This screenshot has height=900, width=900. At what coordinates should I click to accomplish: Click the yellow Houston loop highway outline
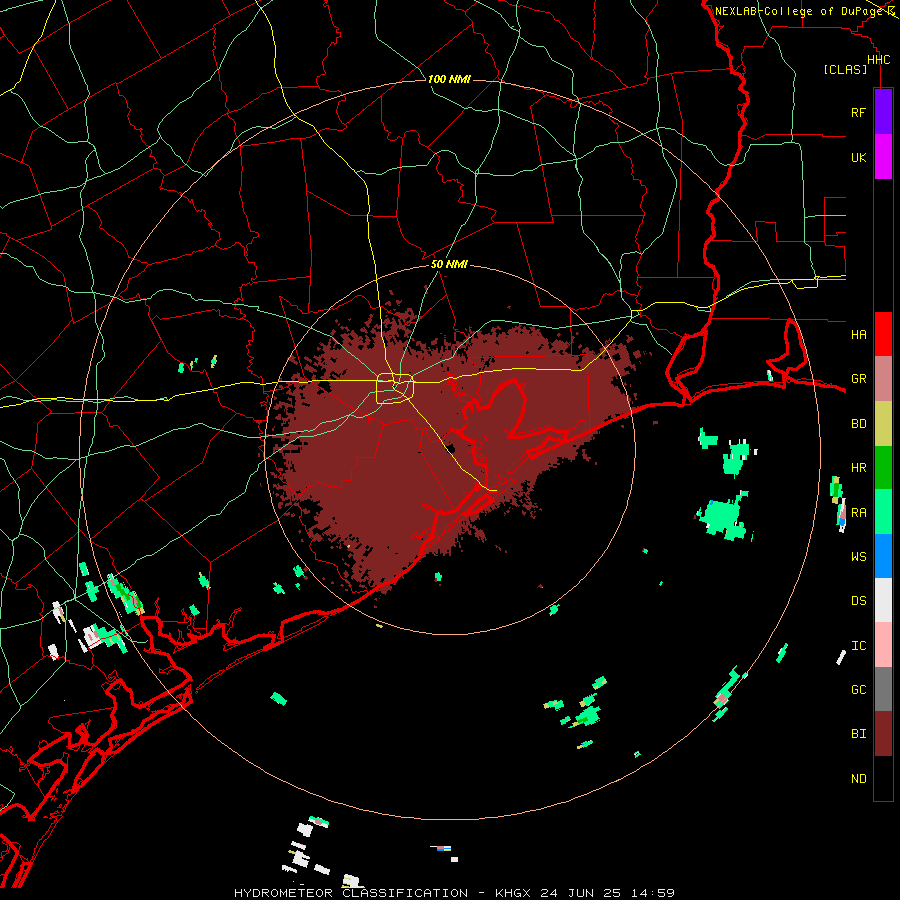click(395, 389)
